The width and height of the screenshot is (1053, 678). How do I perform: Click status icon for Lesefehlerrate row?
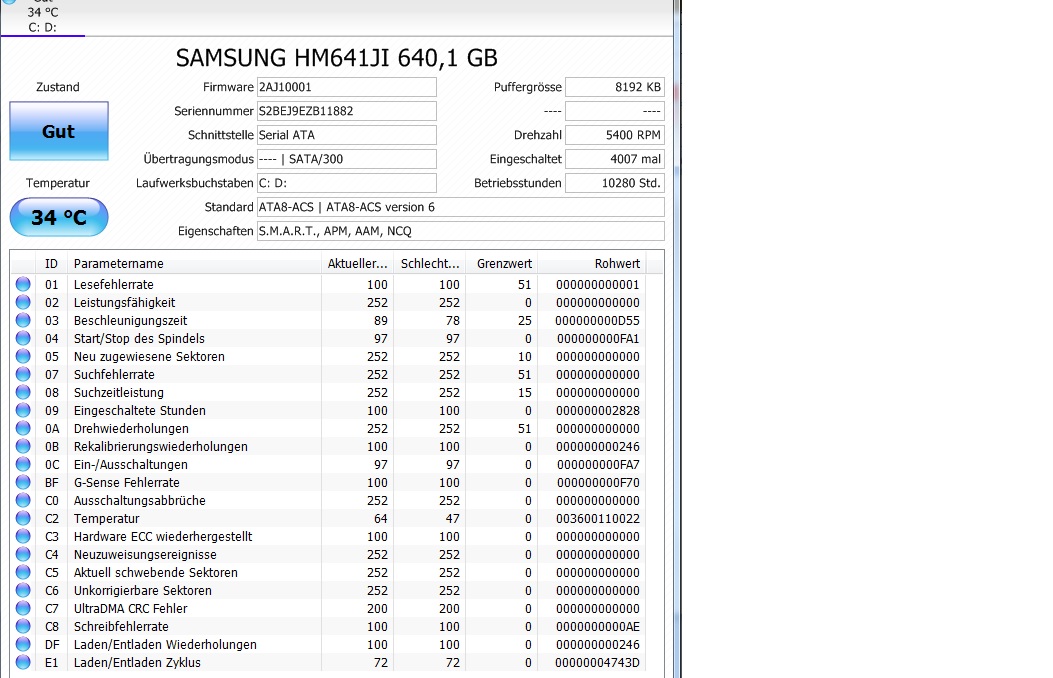click(24, 284)
